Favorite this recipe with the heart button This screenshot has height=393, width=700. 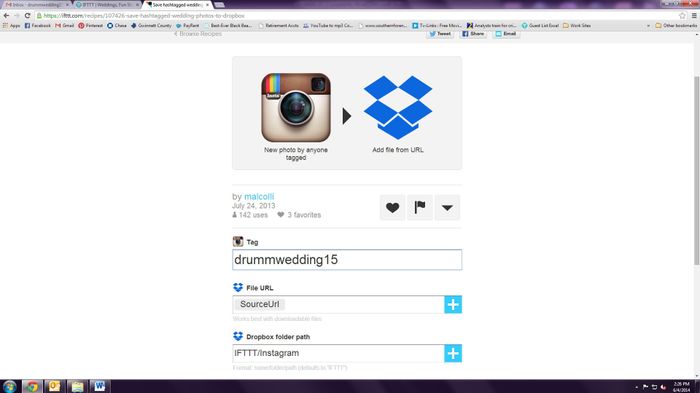click(392, 208)
